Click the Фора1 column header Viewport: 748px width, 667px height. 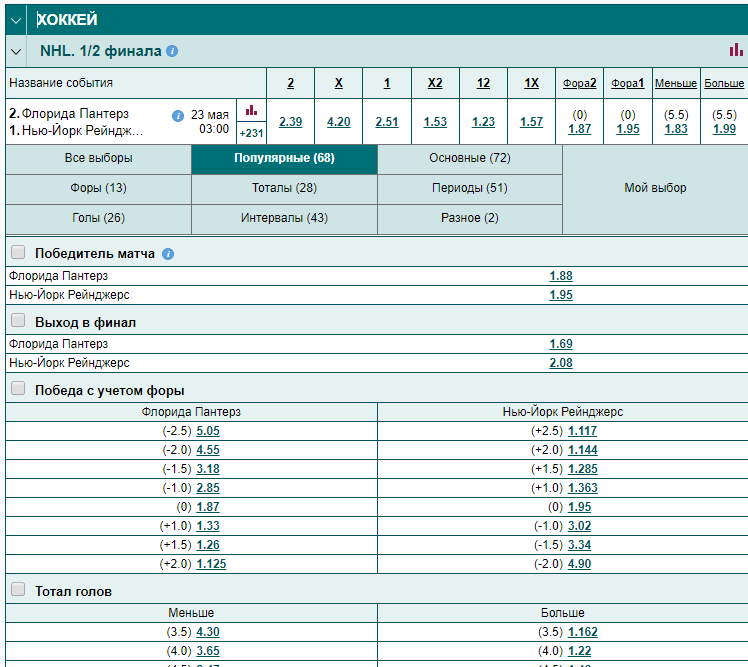pos(628,83)
